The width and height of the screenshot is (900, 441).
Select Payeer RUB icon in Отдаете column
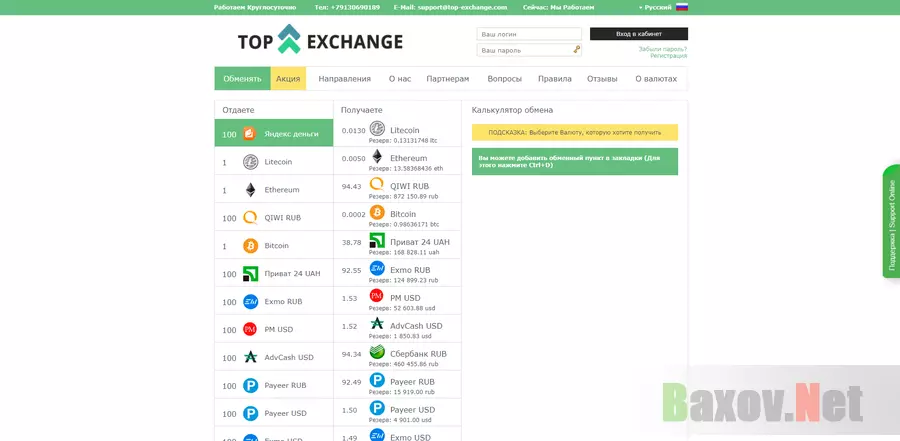[250, 385]
